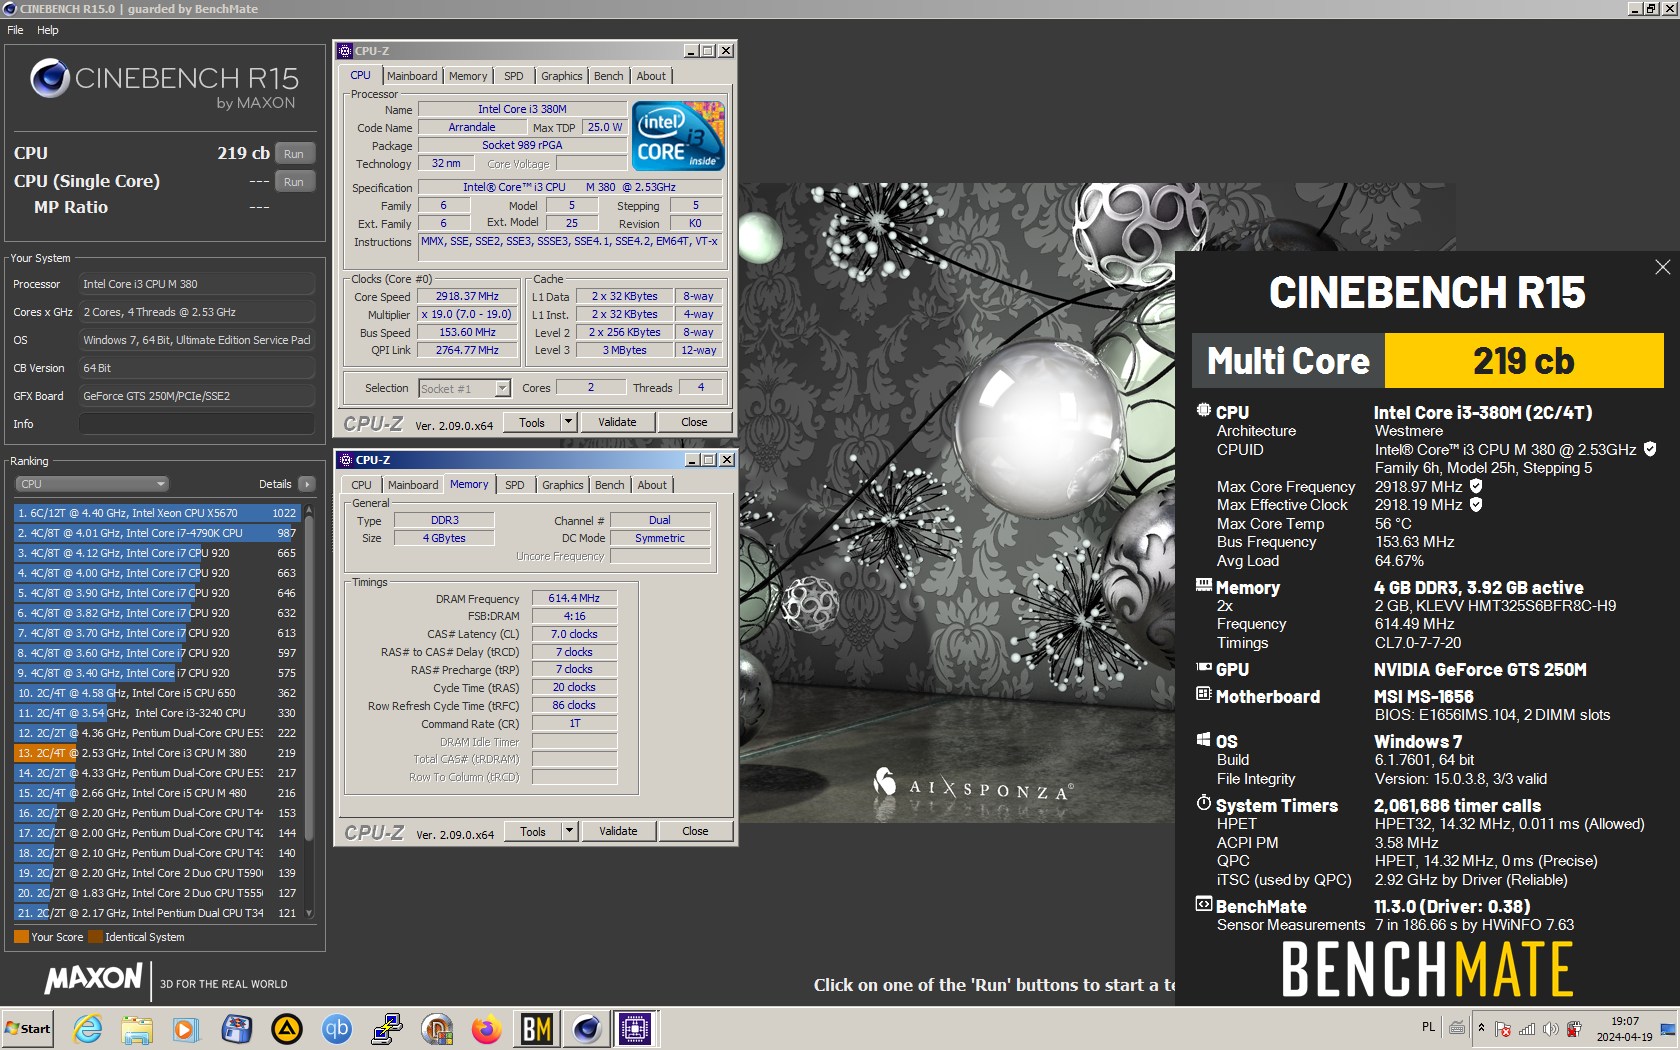Click the orange Your Score legend swatch
The height and width of the screenshot is (1050, 1680).
pos(21,937)
